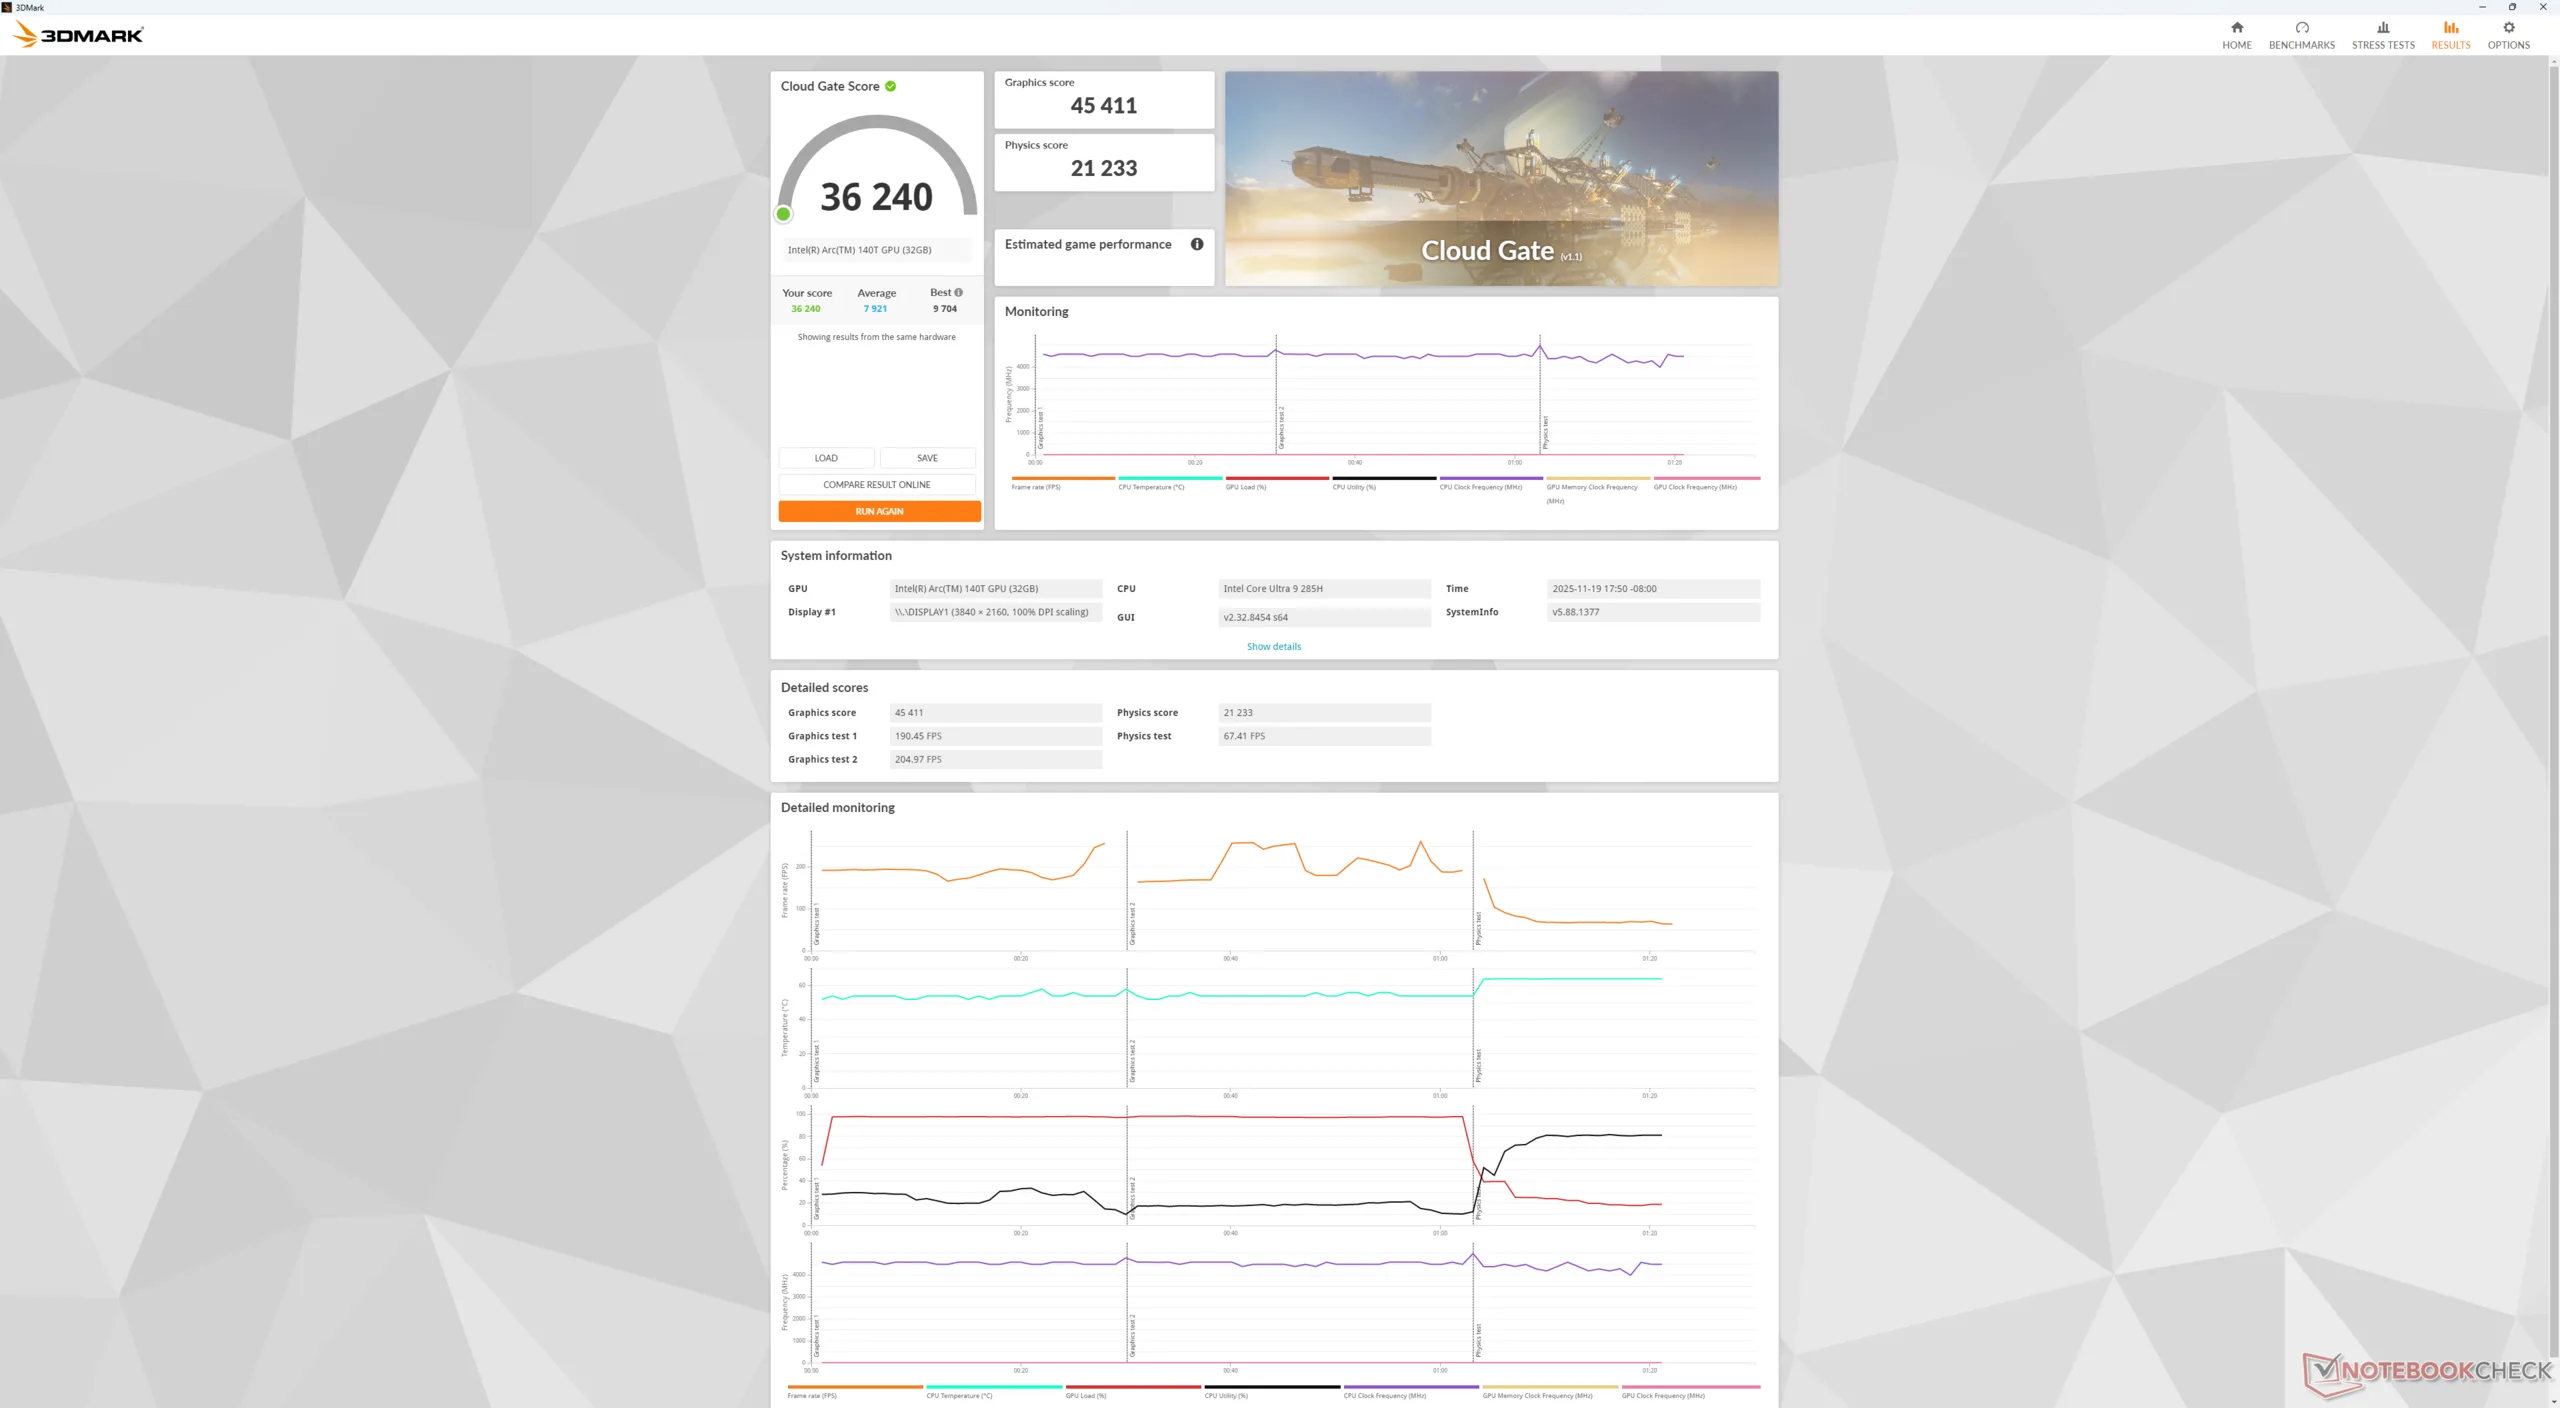Image resolution: width=2560 pixels, height=1408 pixels.
Task: Go to Benchmarks section
Action: click(2301, 34)
